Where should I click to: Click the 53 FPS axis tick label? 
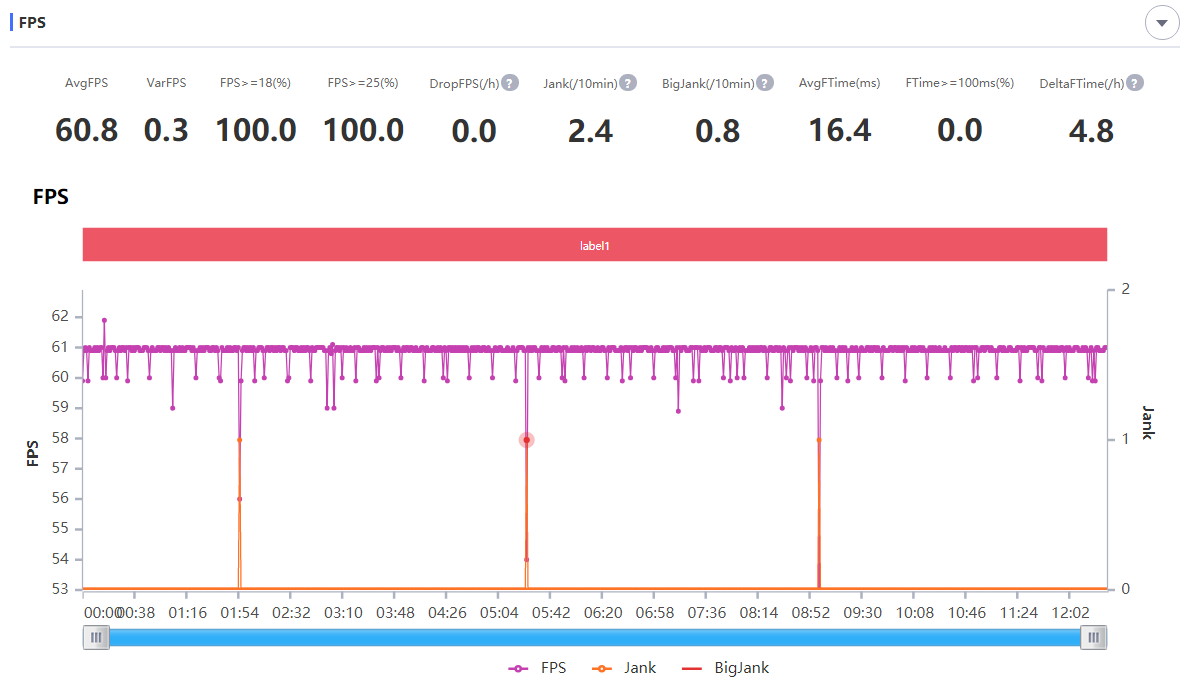[x=60, y=588]
